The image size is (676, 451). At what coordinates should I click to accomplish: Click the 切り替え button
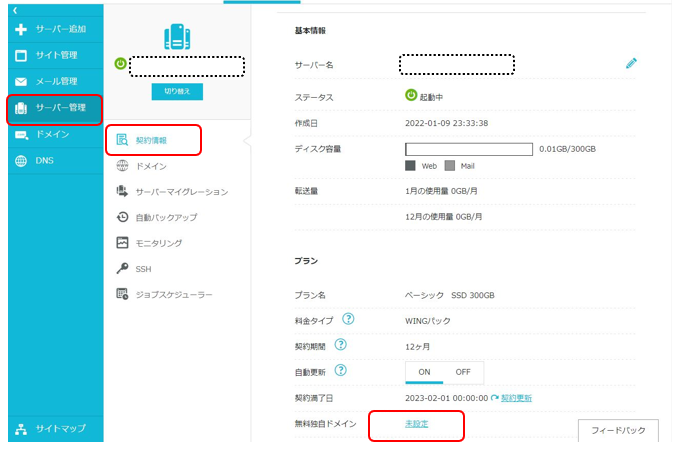point(177,91)
